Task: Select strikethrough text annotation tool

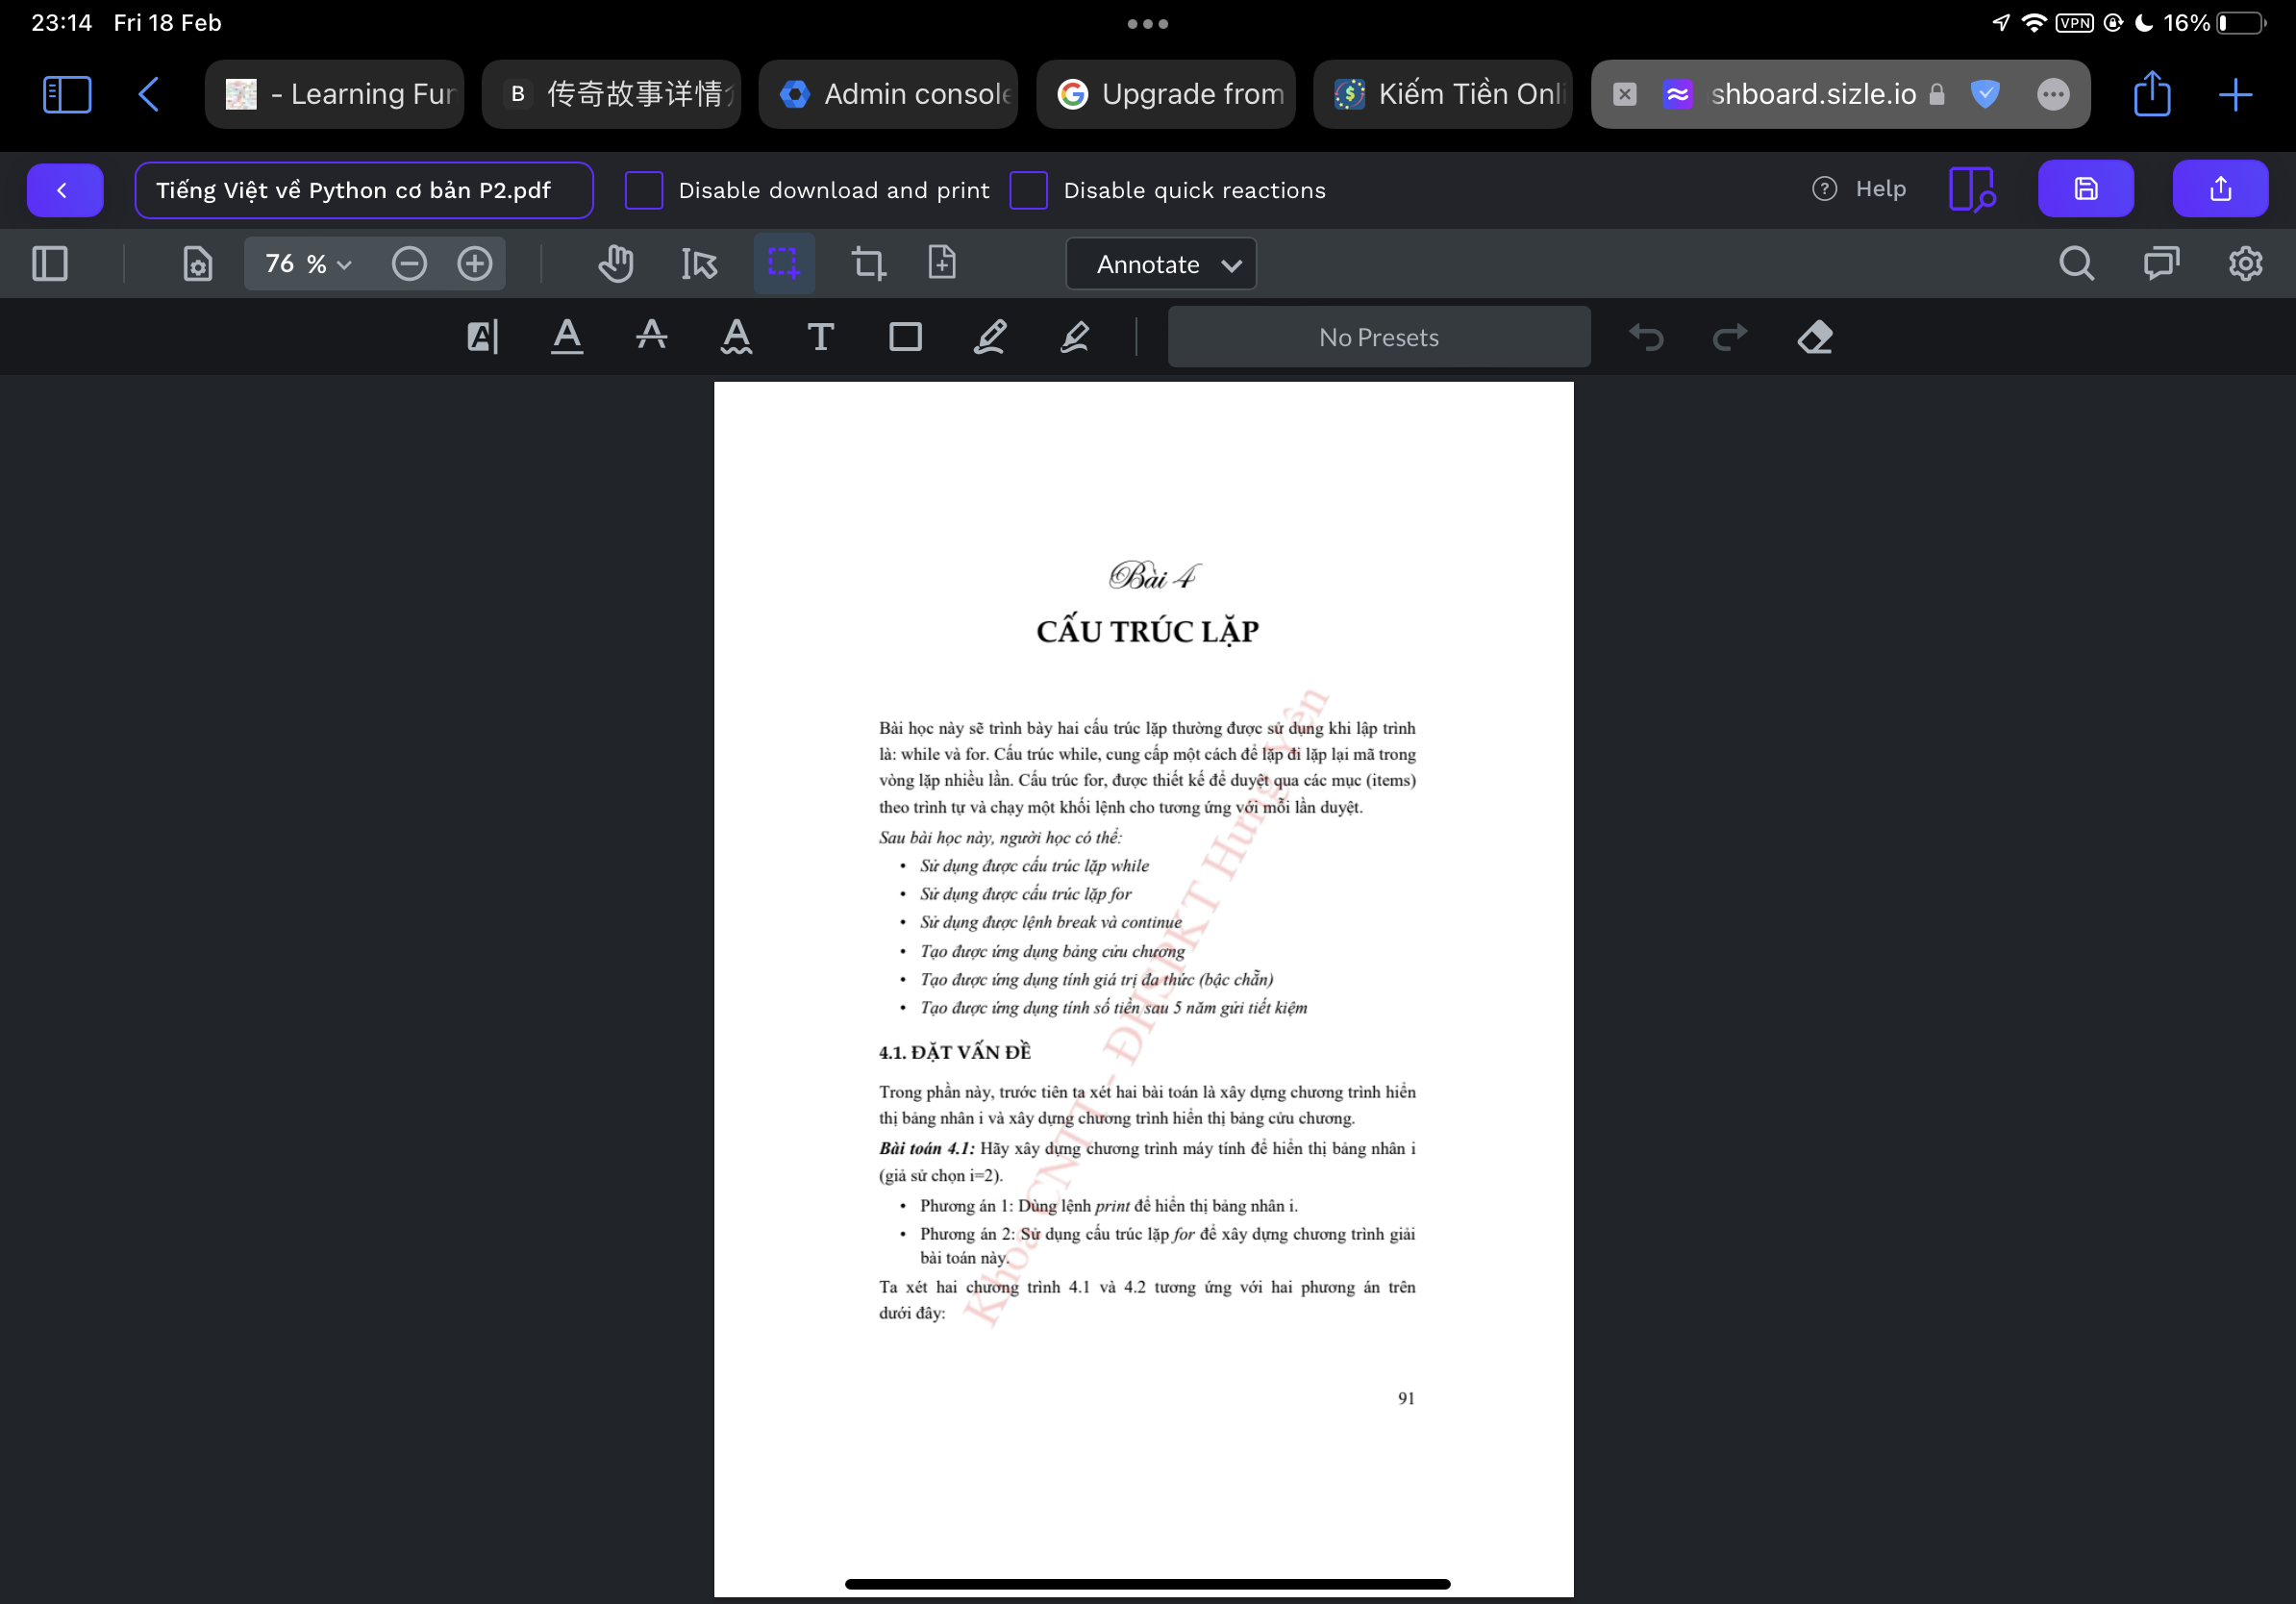Action: (x=652, y=338)
